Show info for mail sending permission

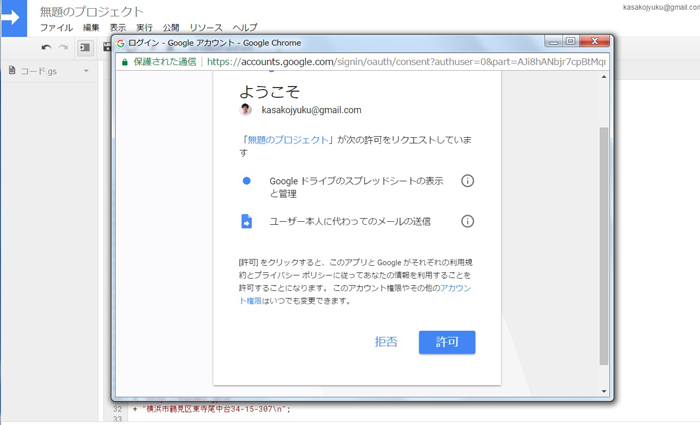point(467,221)
